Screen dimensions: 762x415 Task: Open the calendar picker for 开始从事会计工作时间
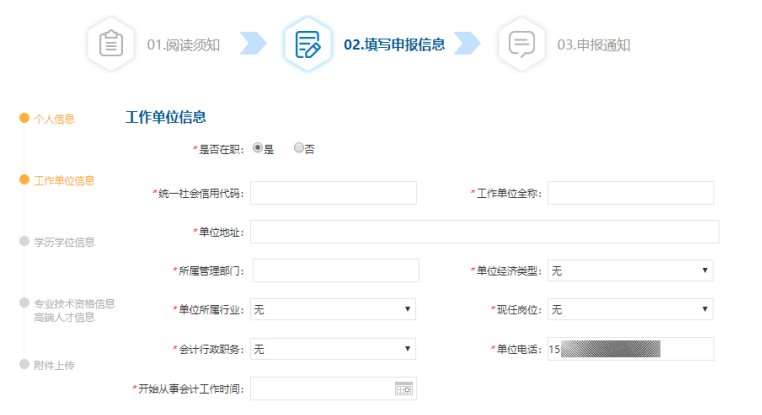click(x=403, y=388)
